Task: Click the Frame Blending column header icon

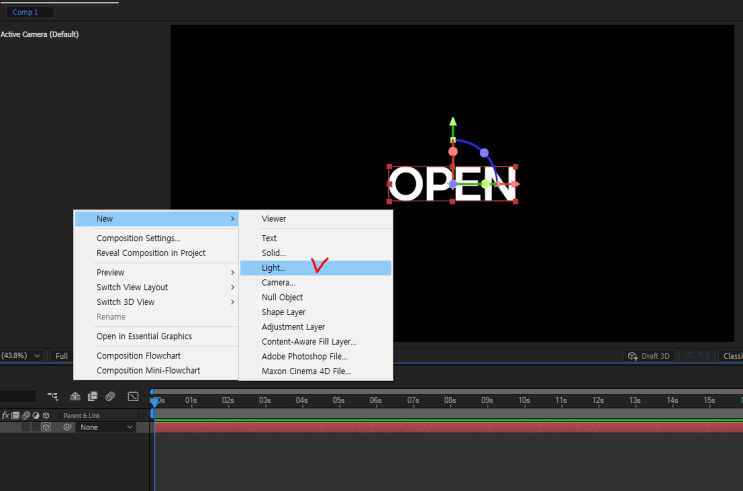Action: [x=16, y=415]
